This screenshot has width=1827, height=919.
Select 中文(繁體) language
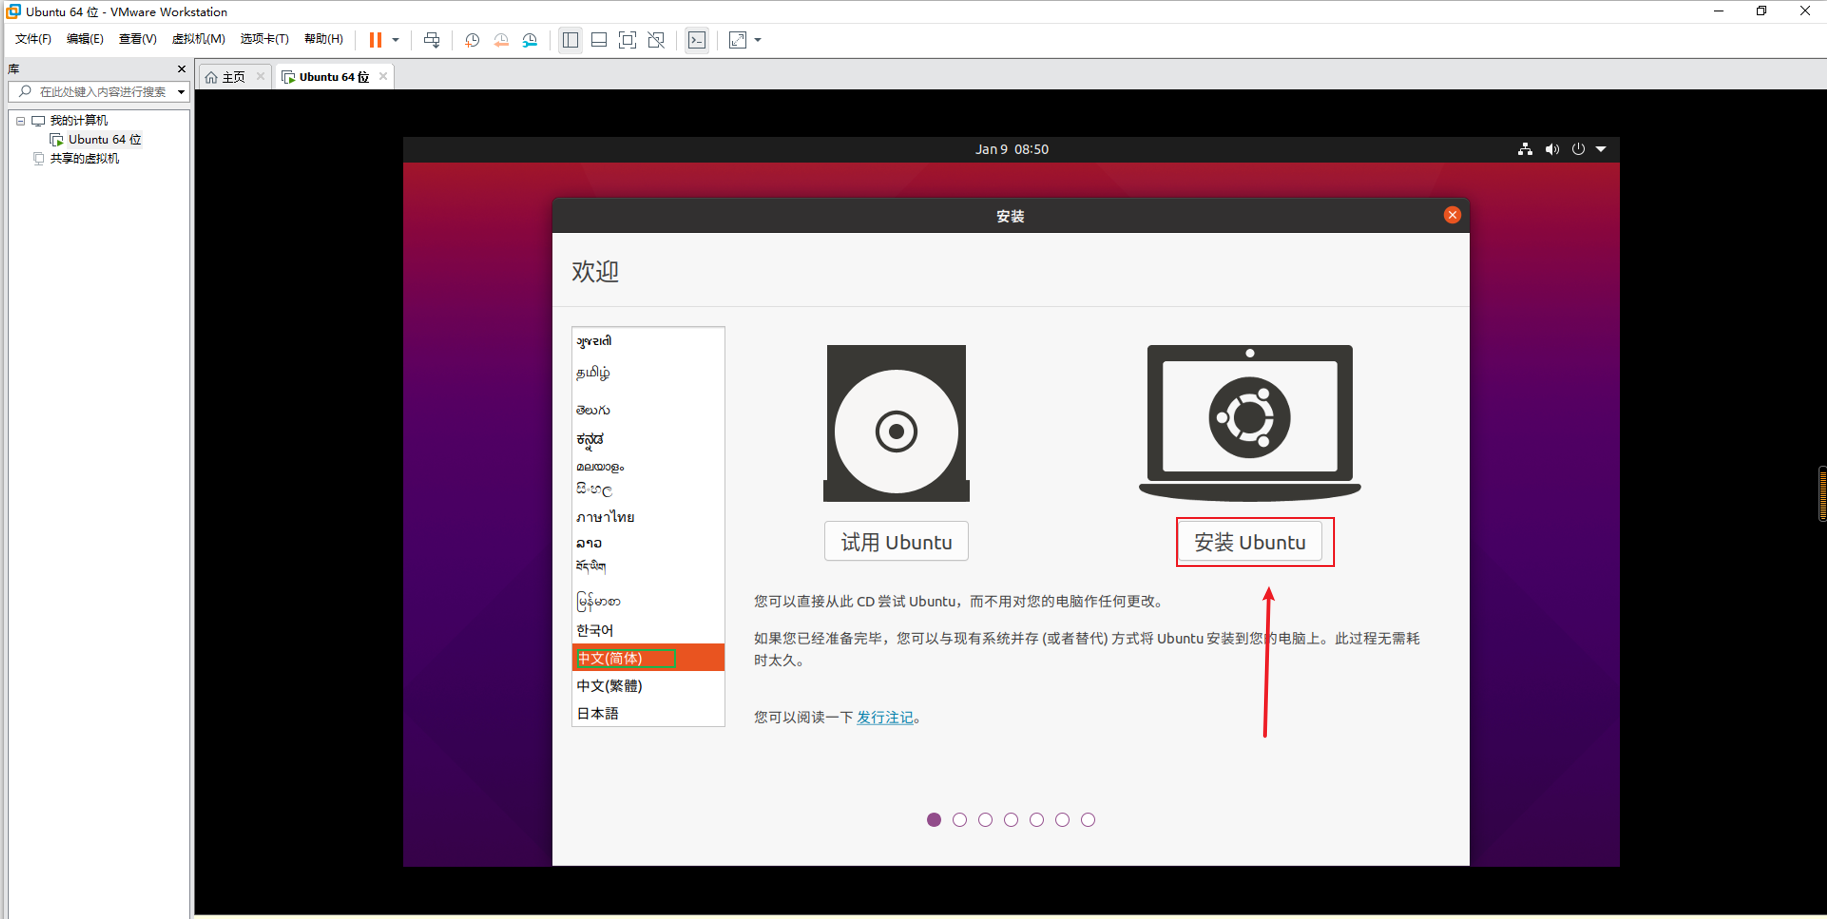click(648, 685)
